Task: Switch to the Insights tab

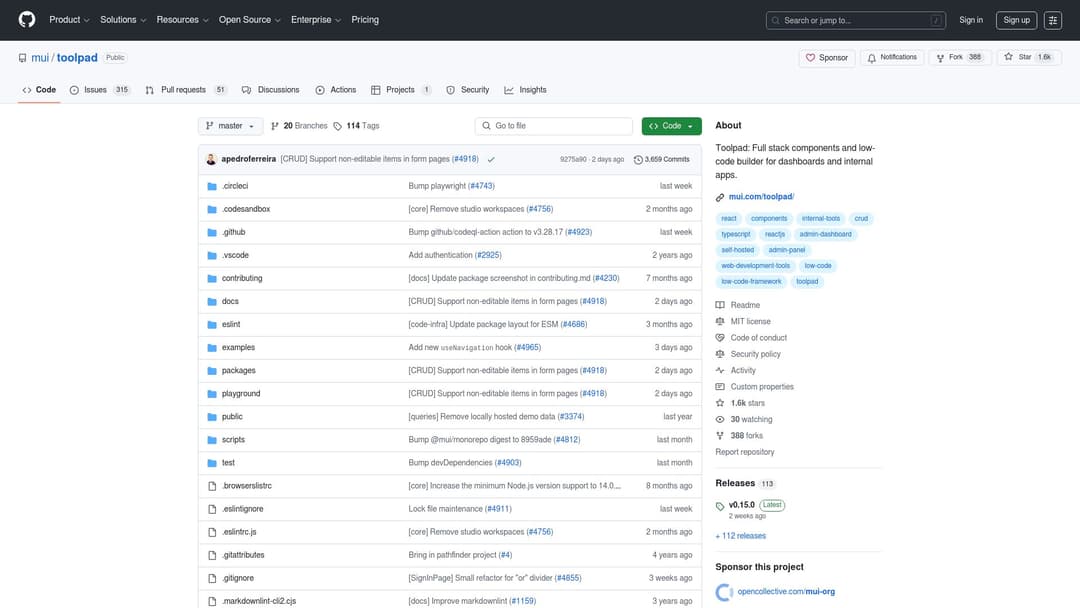Action: (526, 90)
